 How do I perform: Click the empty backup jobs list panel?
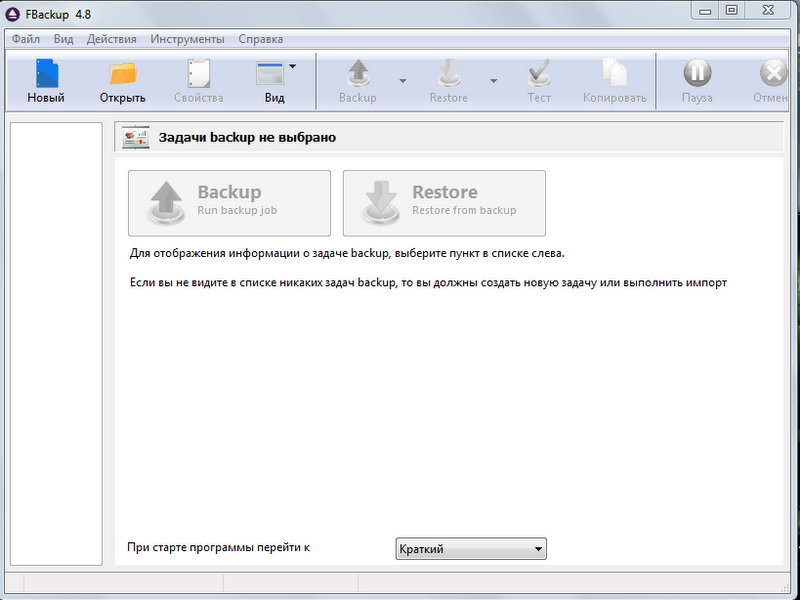click(56, 343)
